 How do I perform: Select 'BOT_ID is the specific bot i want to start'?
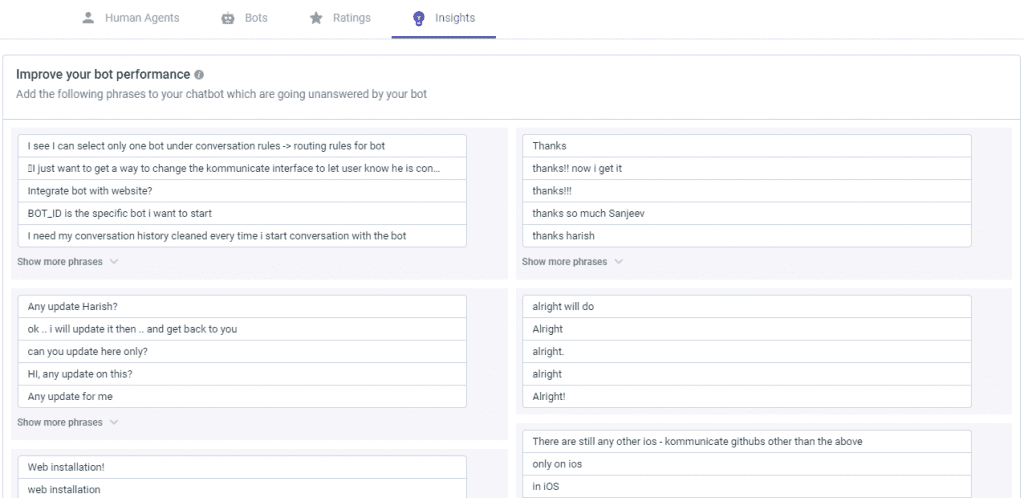click(x=242, y=213)
